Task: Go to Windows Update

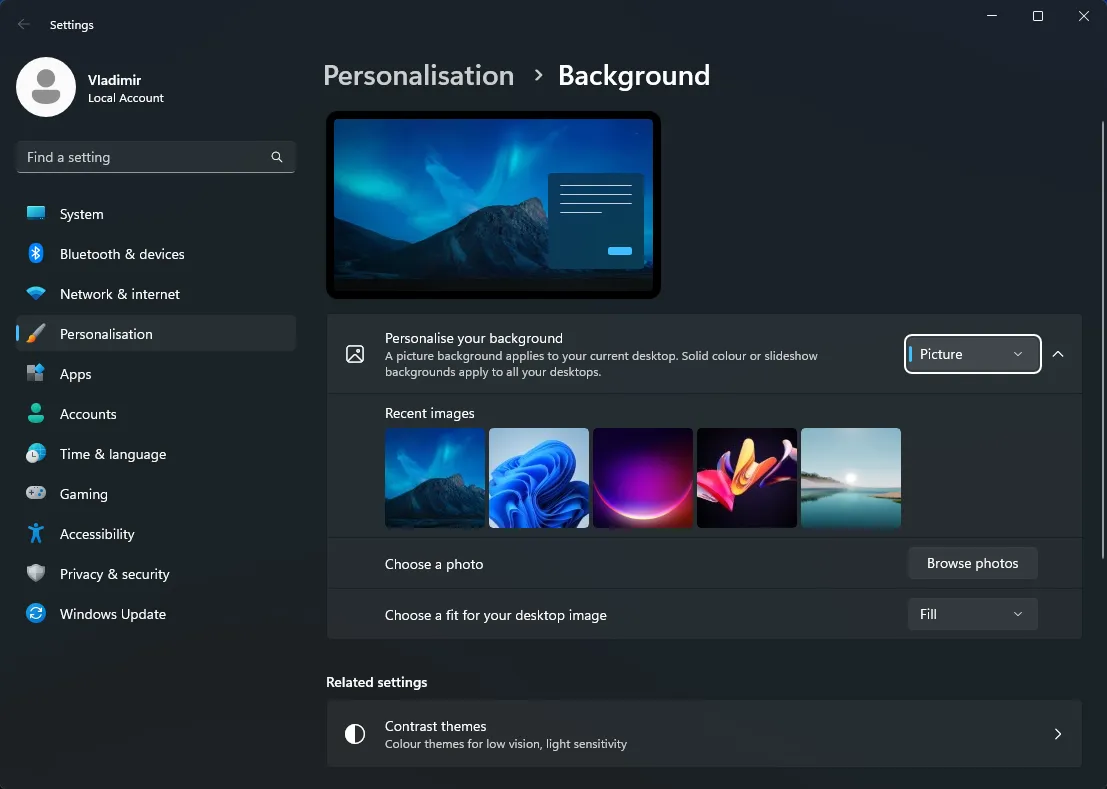Action: [x=155, y=614]
